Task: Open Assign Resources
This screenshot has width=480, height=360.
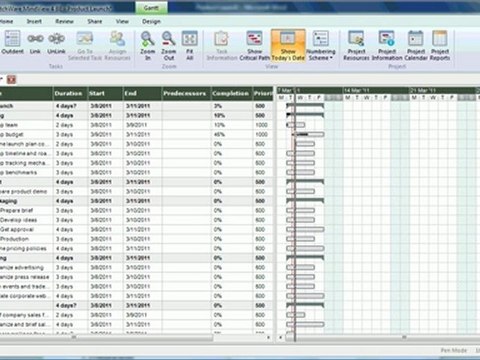Action: click(x=117, y=46)
